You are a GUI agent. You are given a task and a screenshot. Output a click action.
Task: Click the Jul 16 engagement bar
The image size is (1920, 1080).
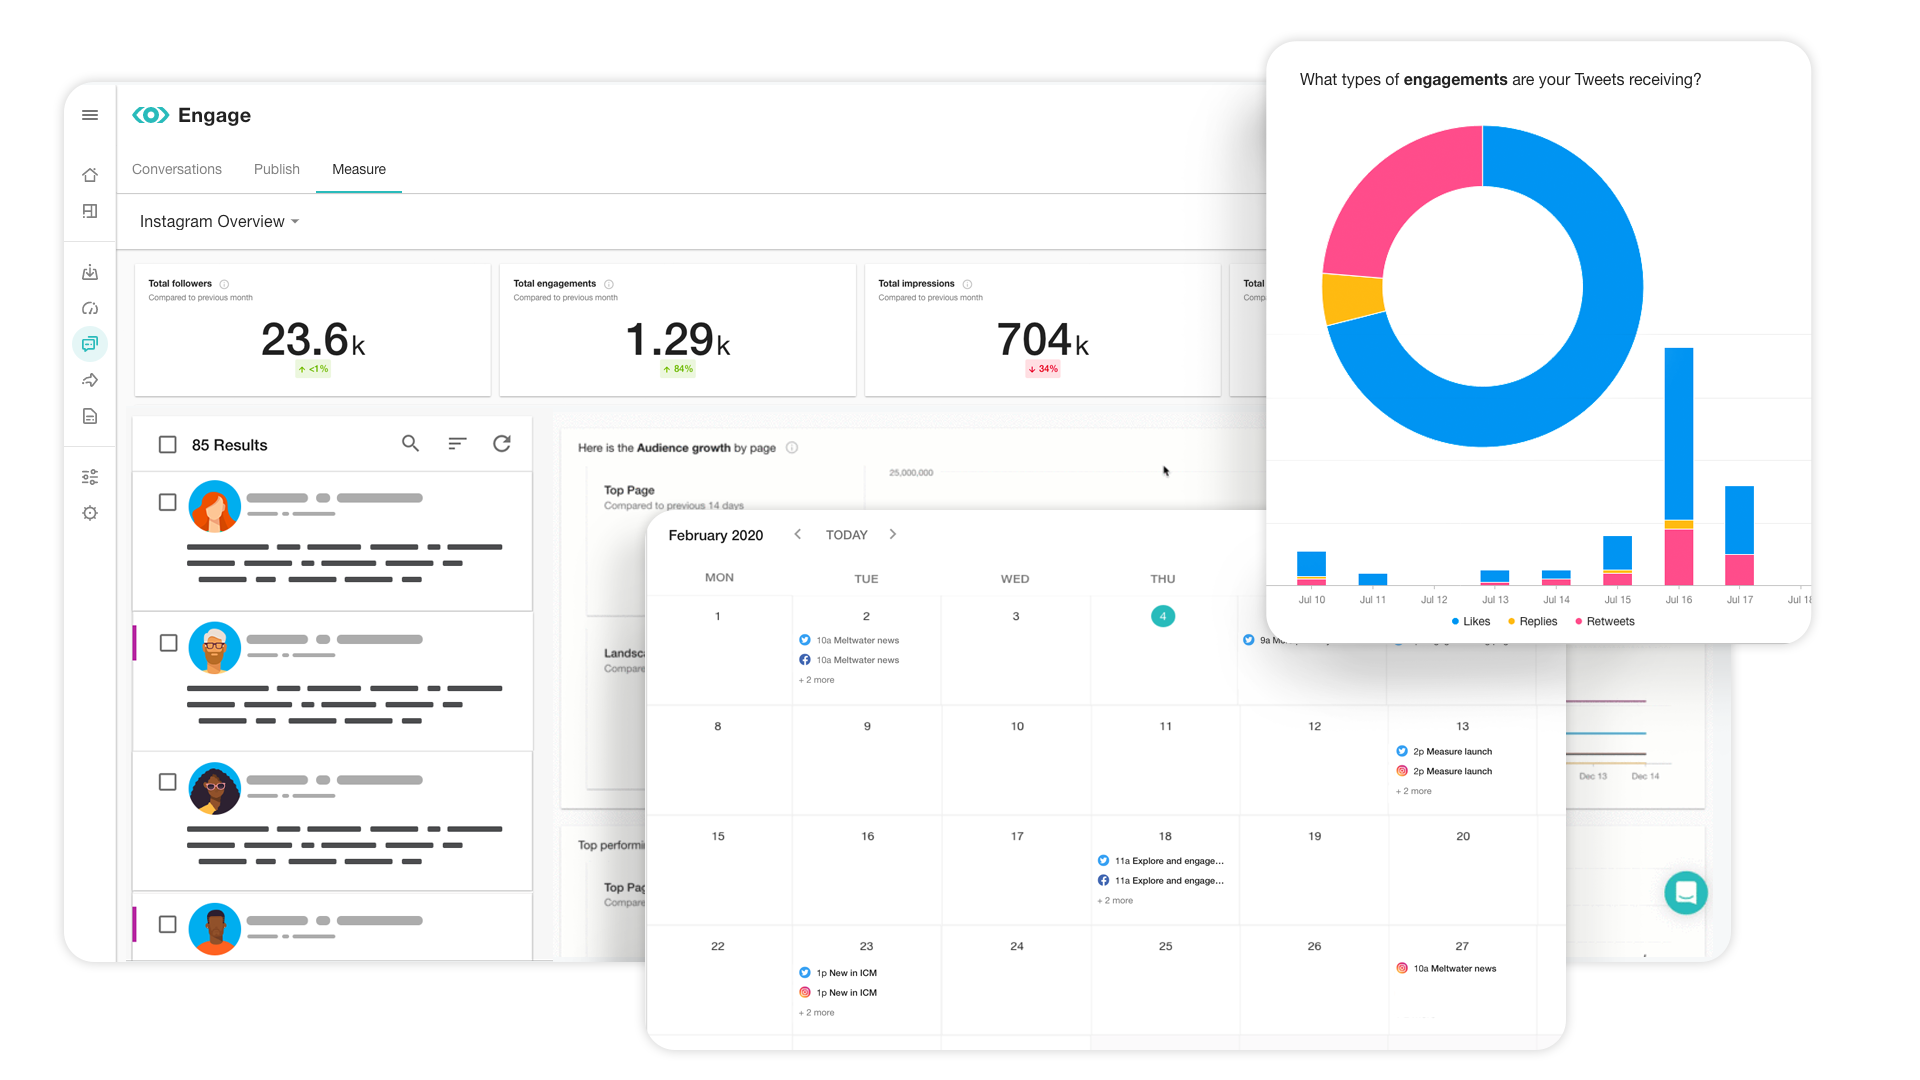click(1679, 466)
